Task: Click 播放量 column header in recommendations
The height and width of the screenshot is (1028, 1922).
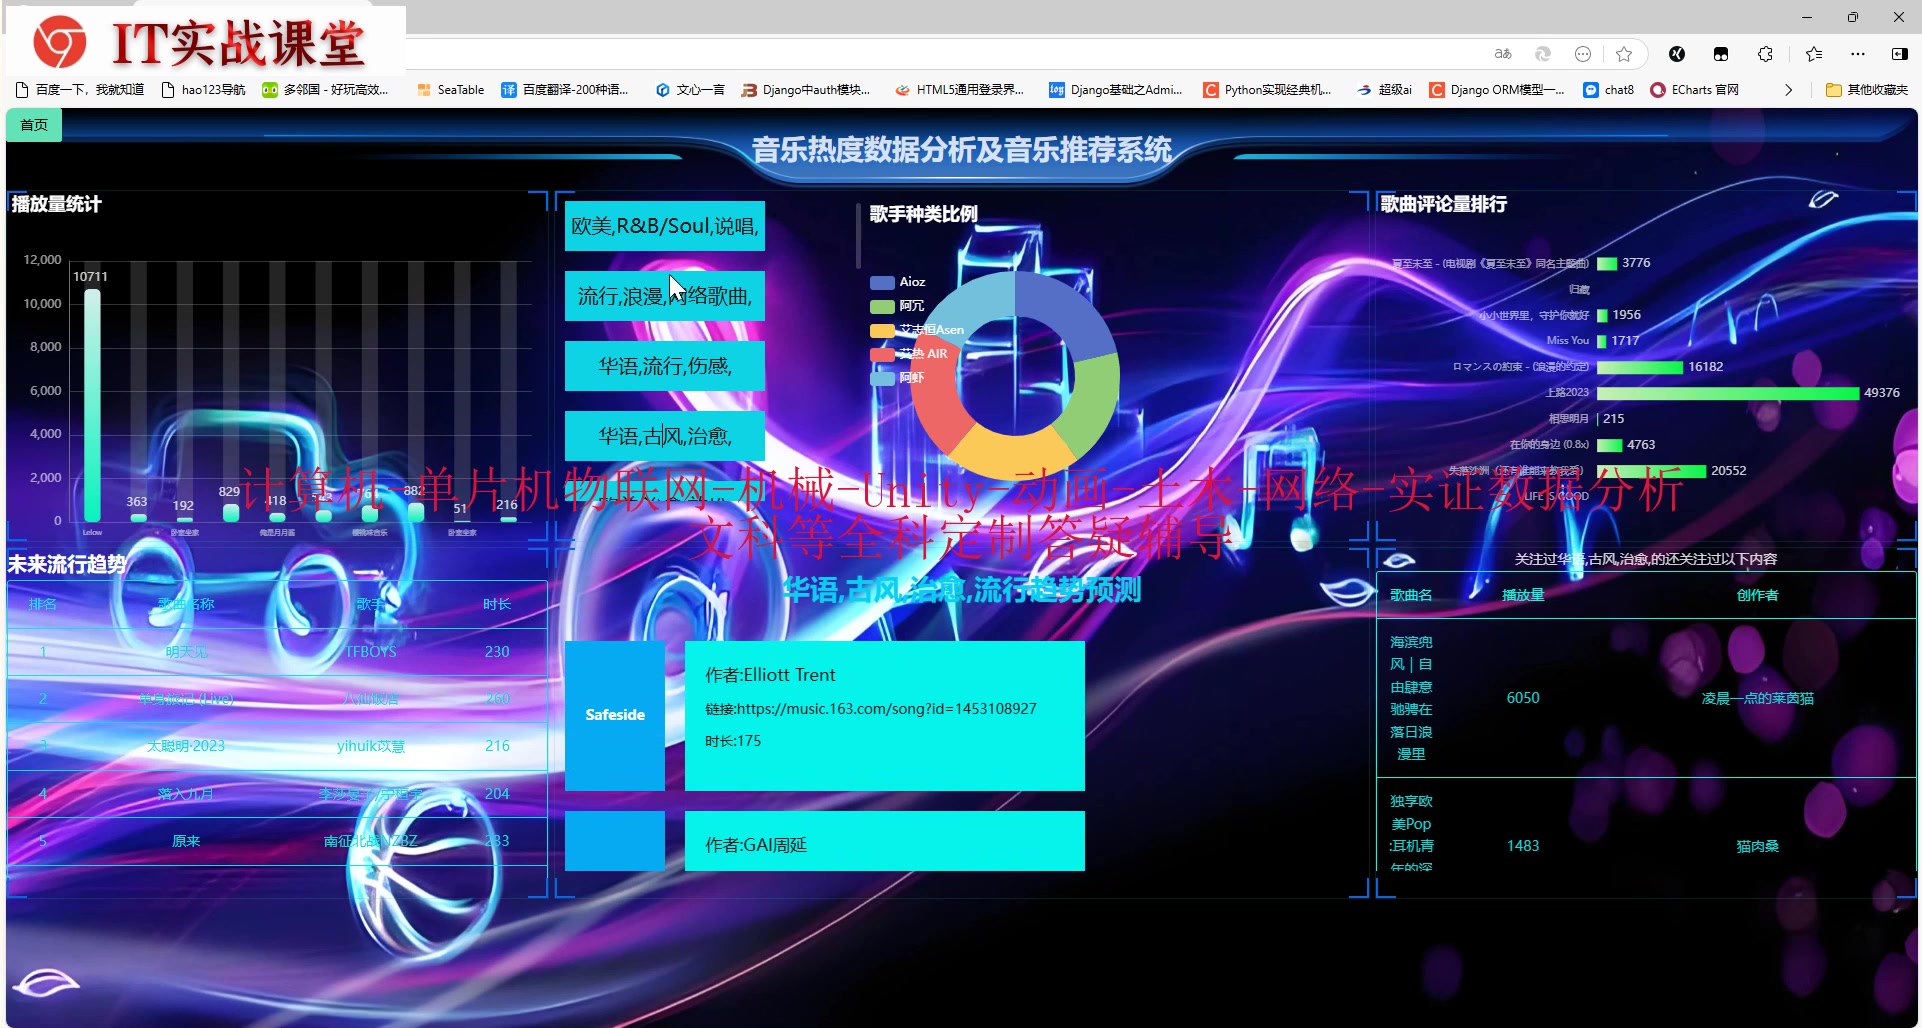Action: pyautogui.click(x=1523, y=595)
